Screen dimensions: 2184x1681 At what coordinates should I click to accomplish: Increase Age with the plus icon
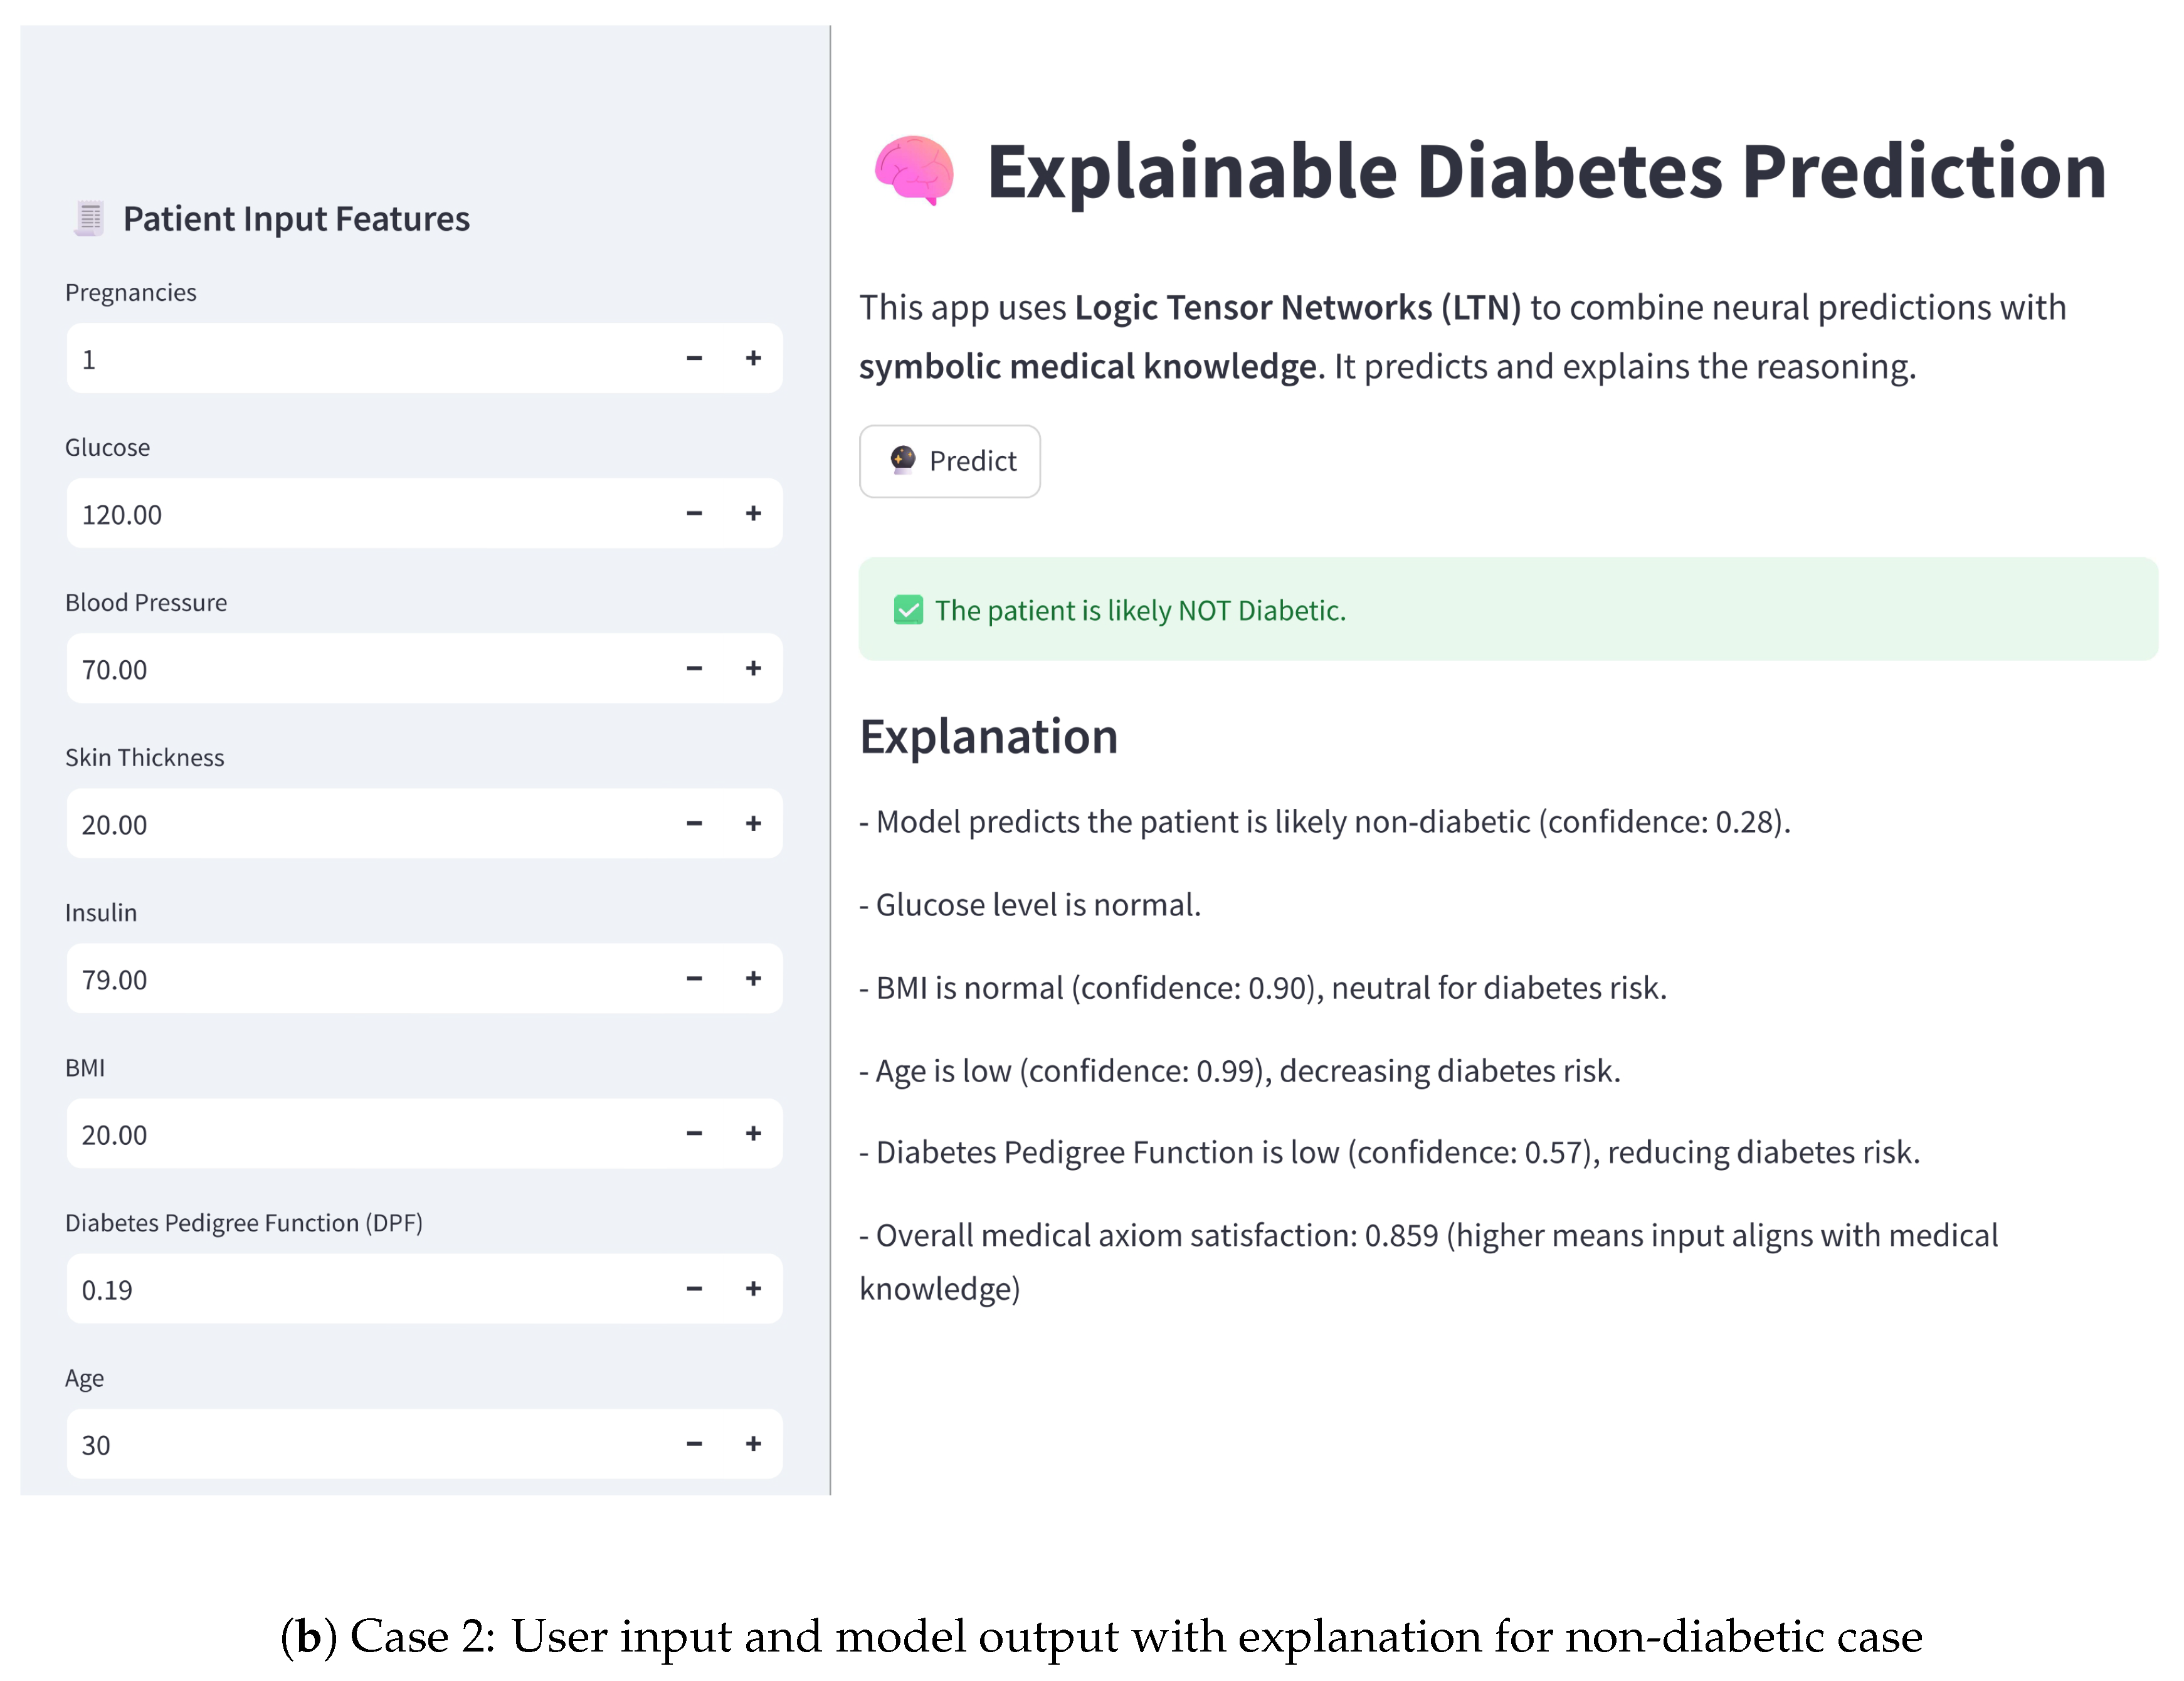coord(753,1443)
